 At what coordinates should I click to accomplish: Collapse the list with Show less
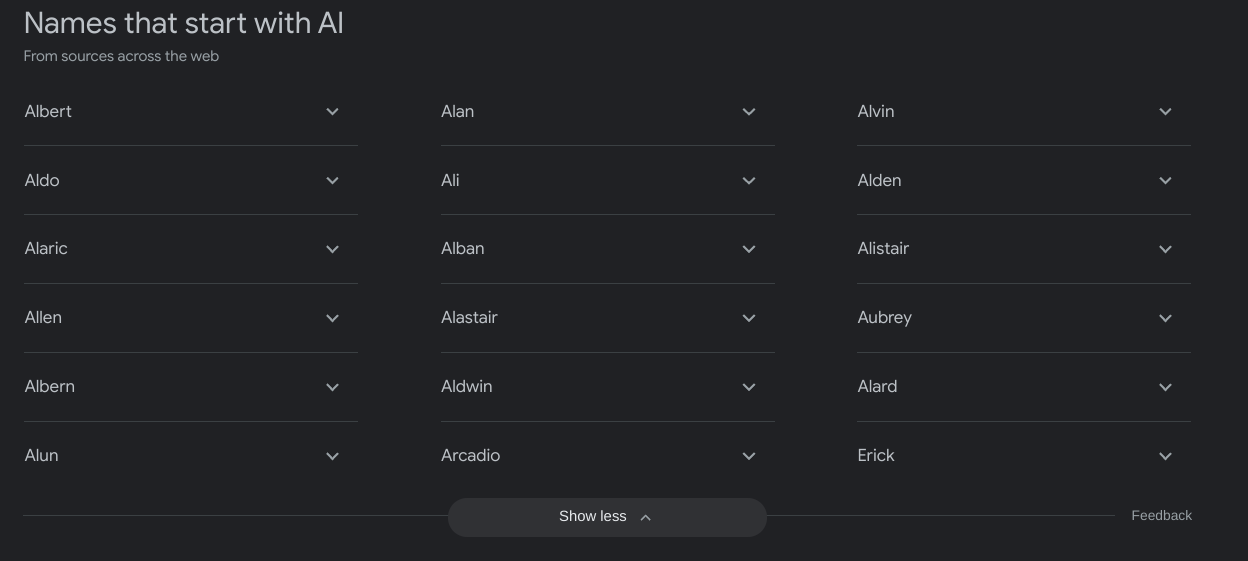coord(606,517)
